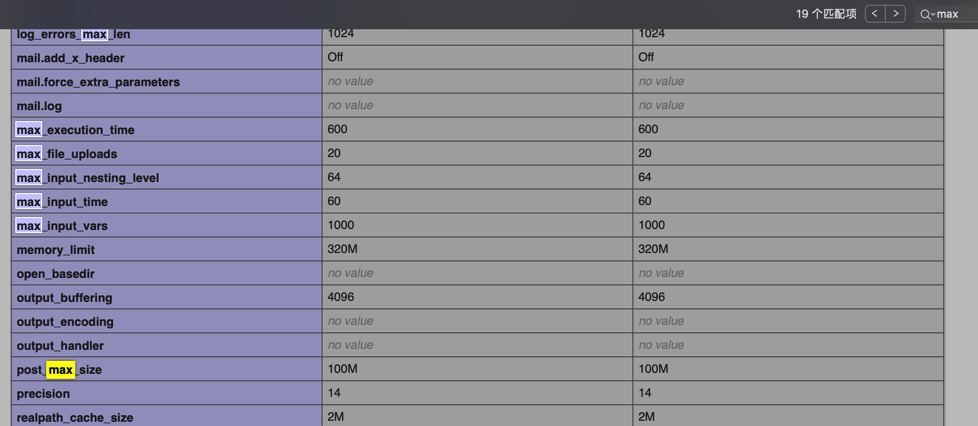Select the output_buffering row label
This screenshot has height=426, width=978.
tap(65, 298)
